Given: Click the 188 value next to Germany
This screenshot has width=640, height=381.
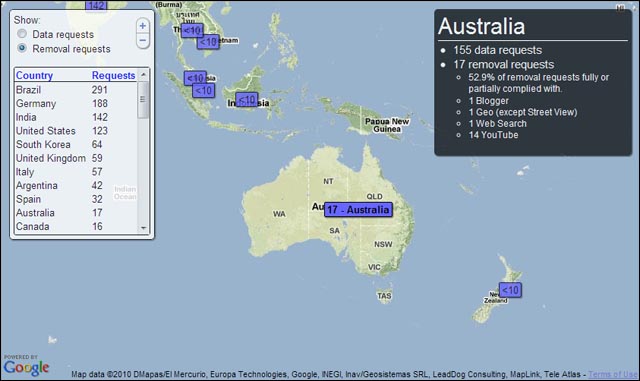Looking at the screenshot, I should (x=100, y=104).
